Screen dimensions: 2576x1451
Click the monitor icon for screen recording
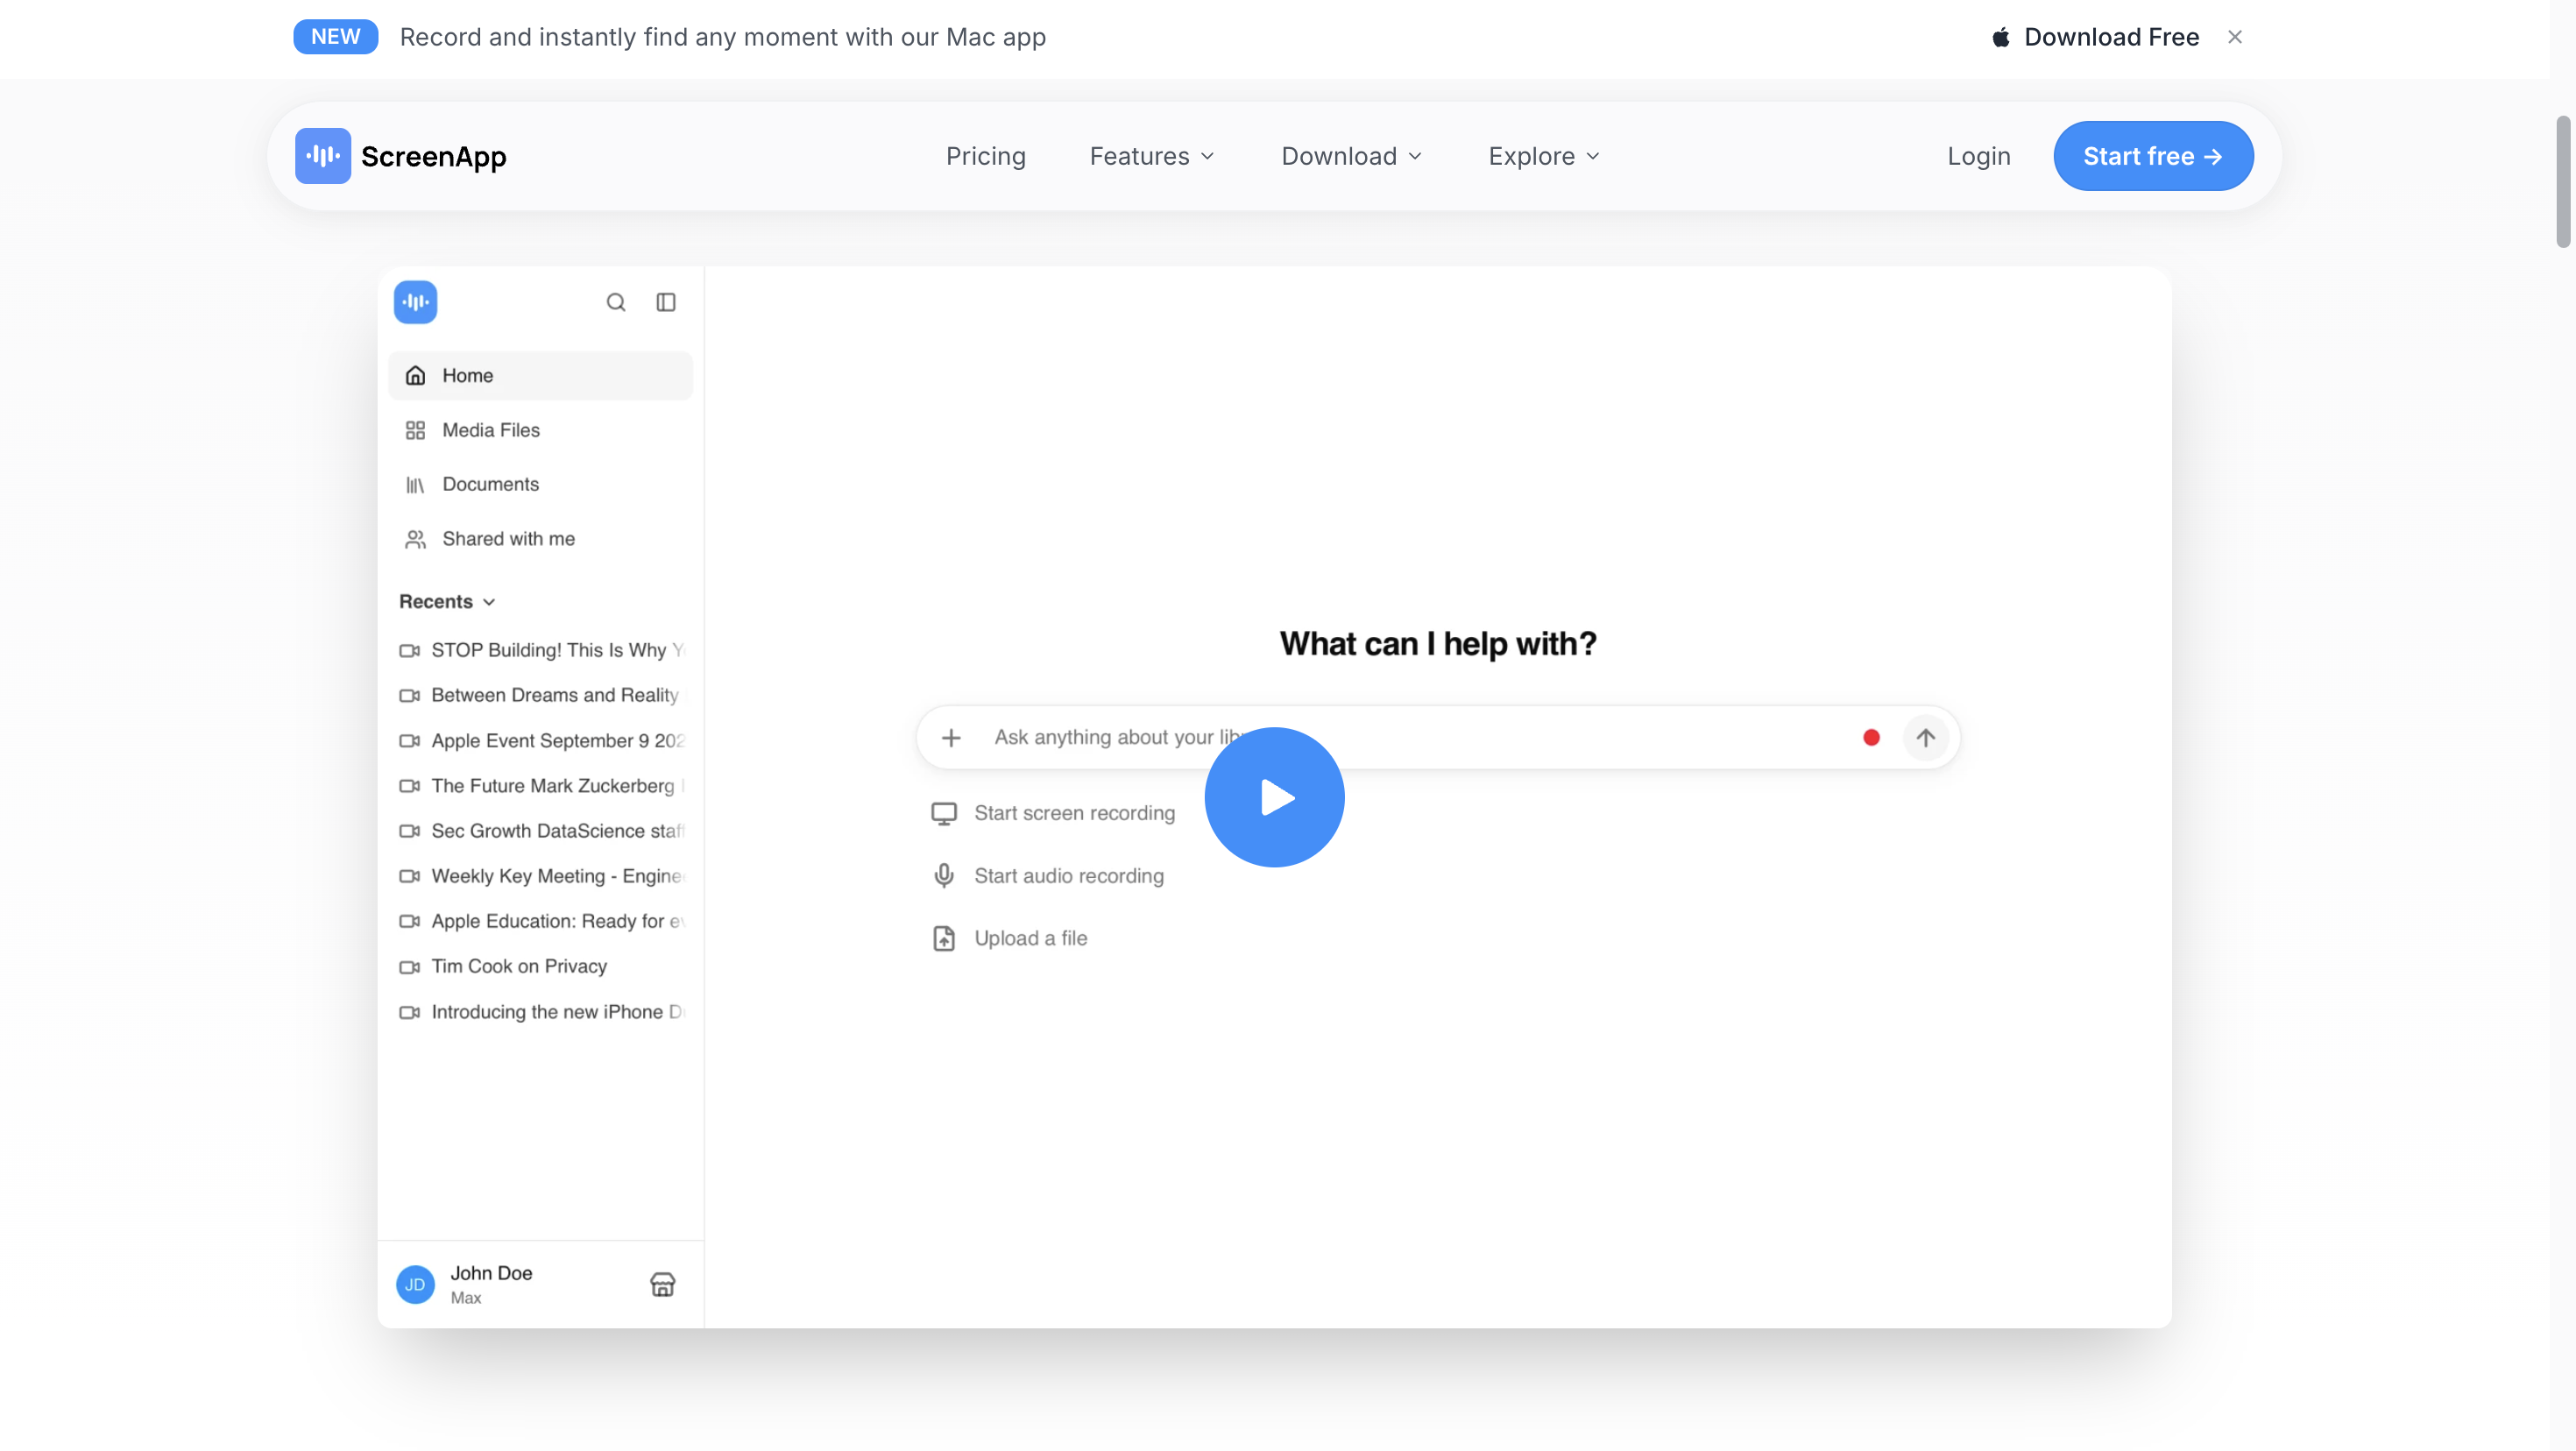coord(943,813)
